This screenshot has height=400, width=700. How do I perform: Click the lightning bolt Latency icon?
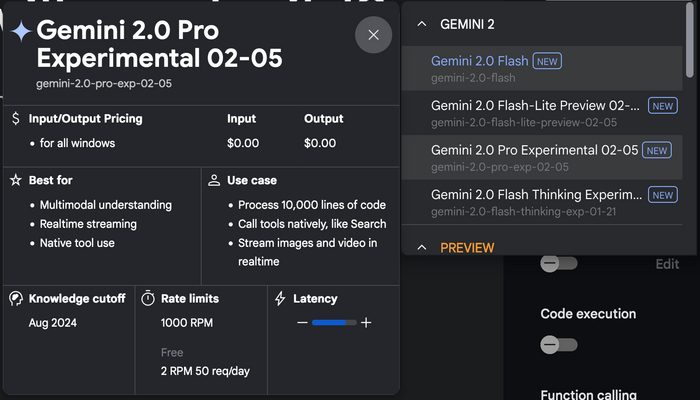click(279, 298)
